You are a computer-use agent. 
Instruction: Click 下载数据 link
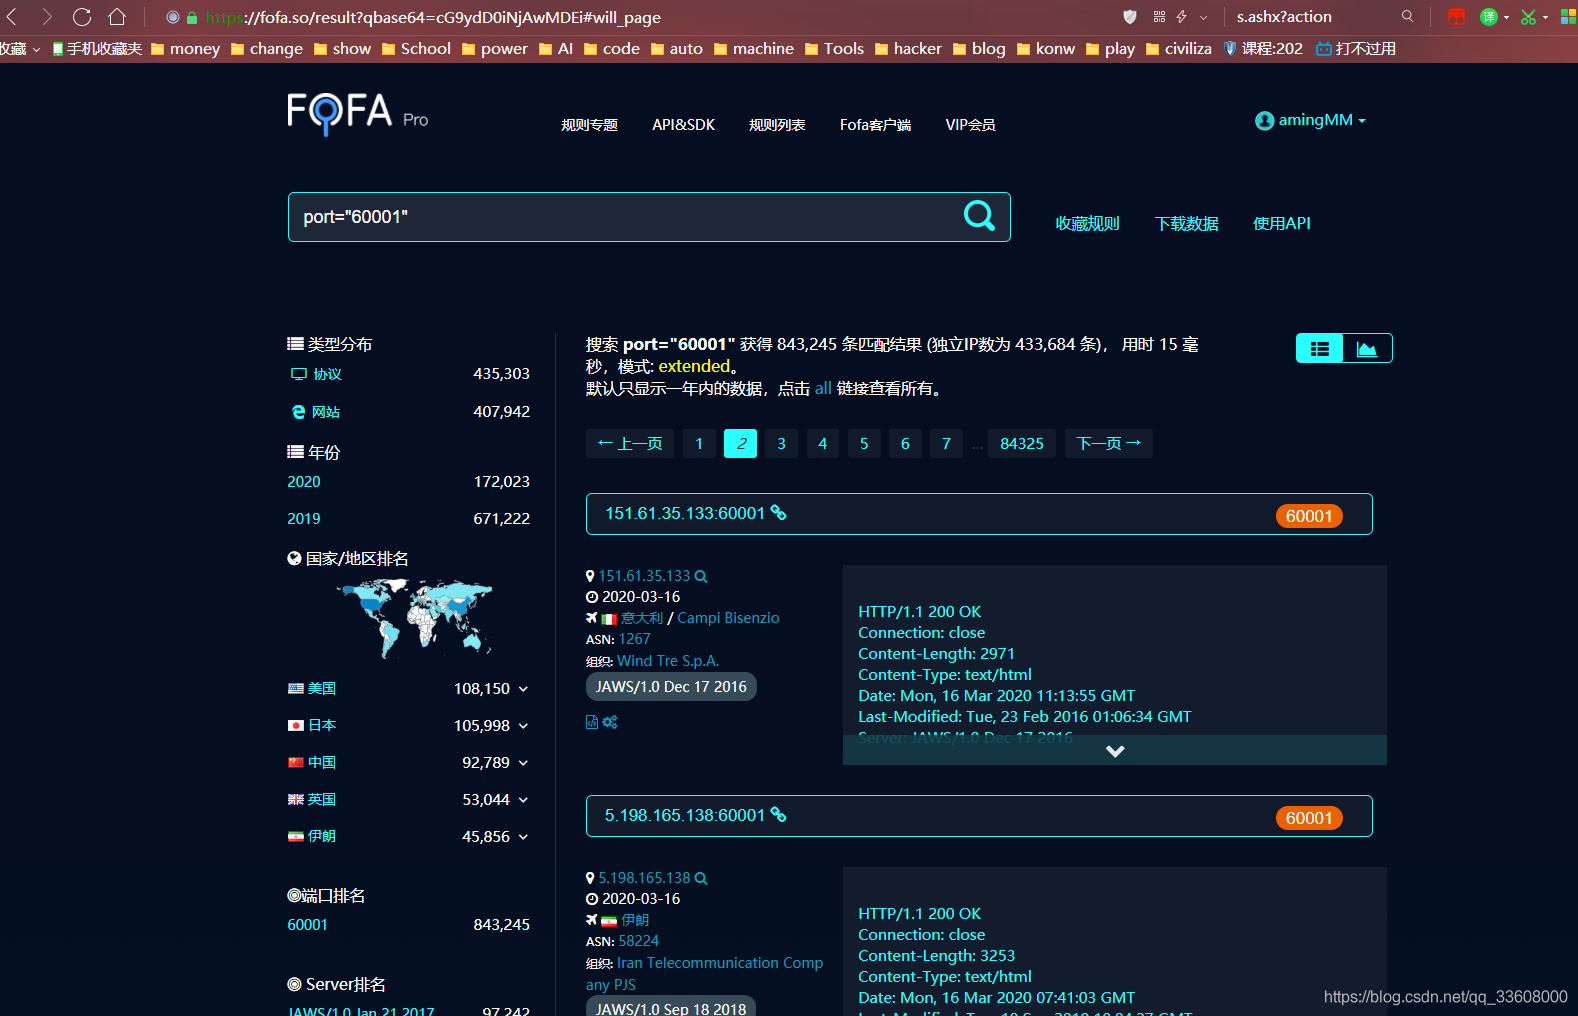tap(1186, 224)
